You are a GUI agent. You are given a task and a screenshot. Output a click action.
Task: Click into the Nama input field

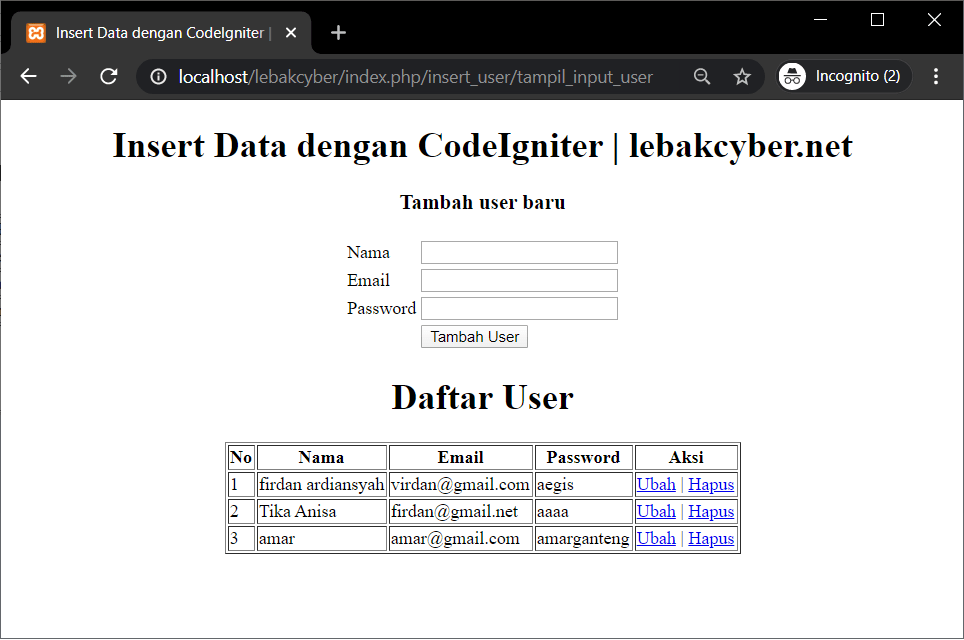[519, 253]
